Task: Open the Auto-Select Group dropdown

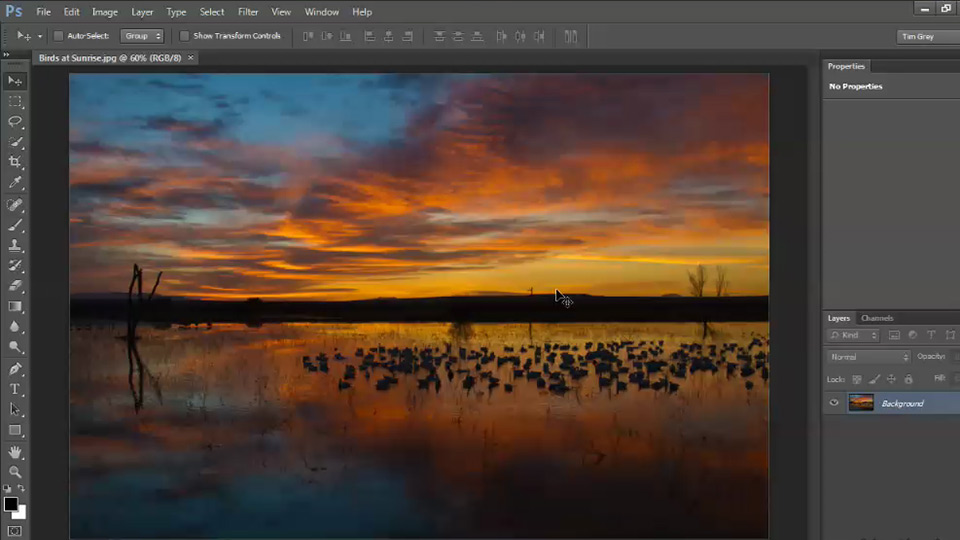Action: coord(142,36)
